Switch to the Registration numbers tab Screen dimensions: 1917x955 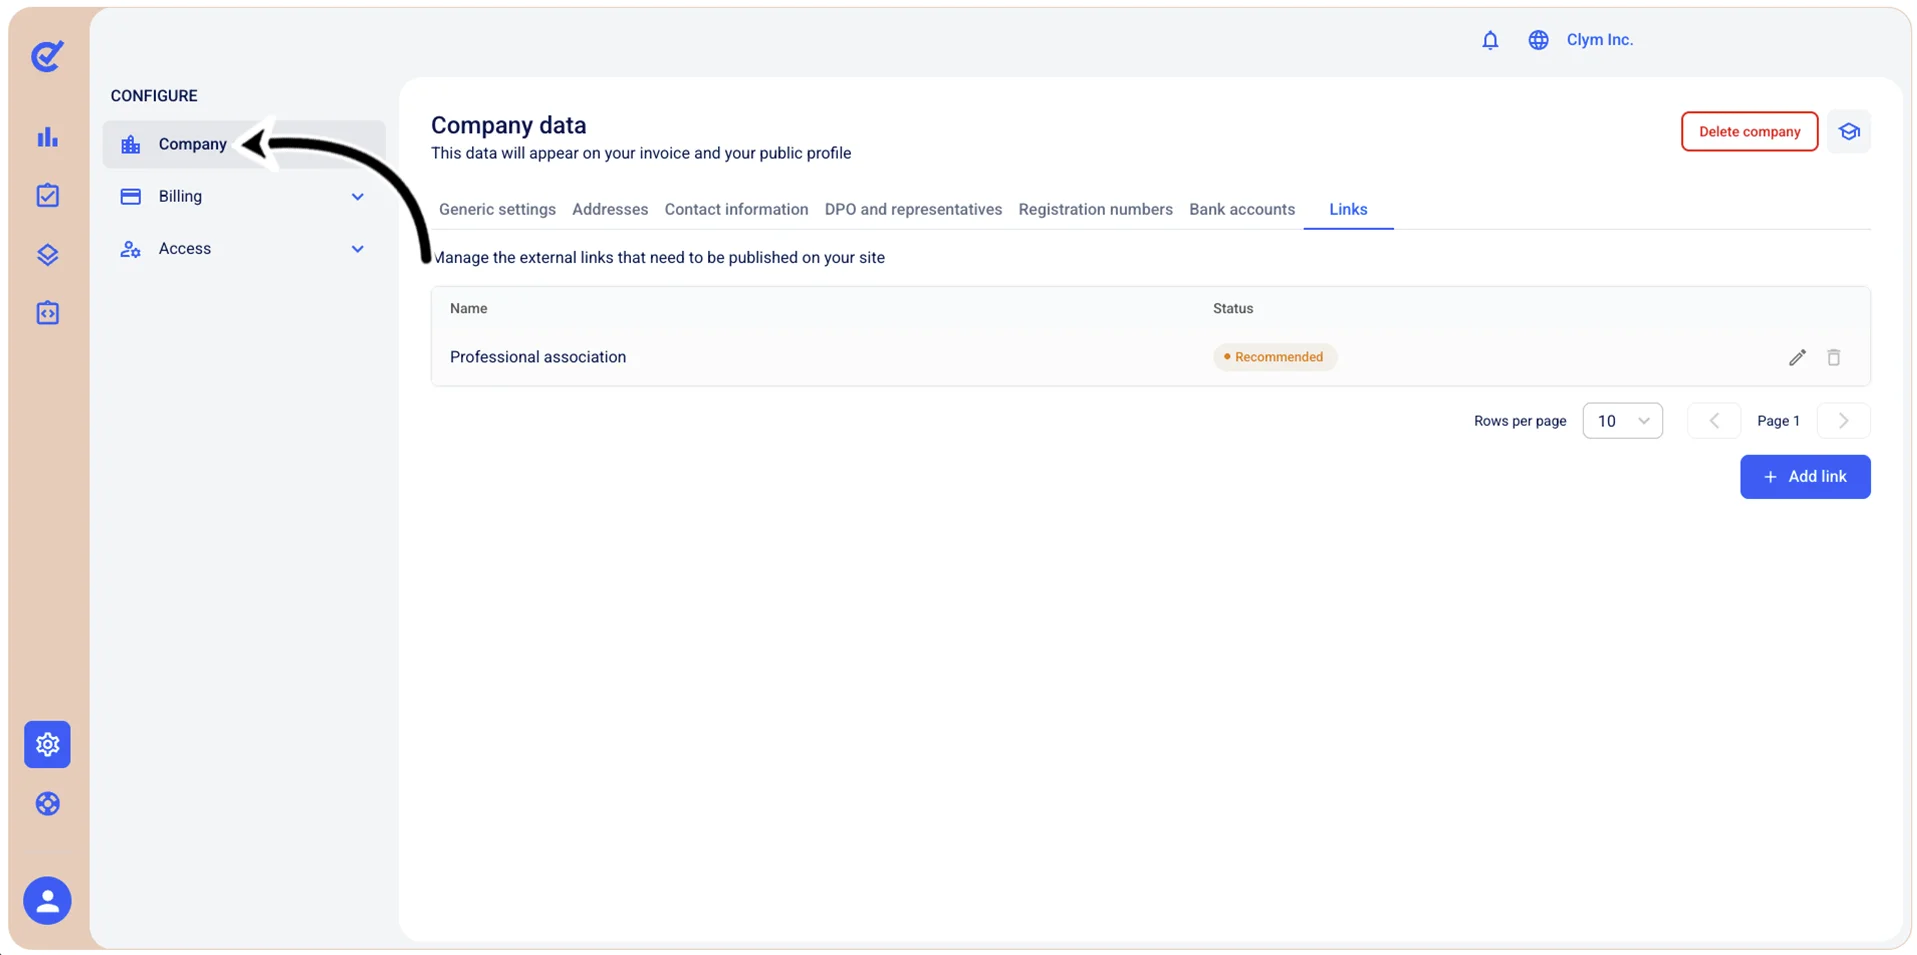click(x=1095, y=209)
